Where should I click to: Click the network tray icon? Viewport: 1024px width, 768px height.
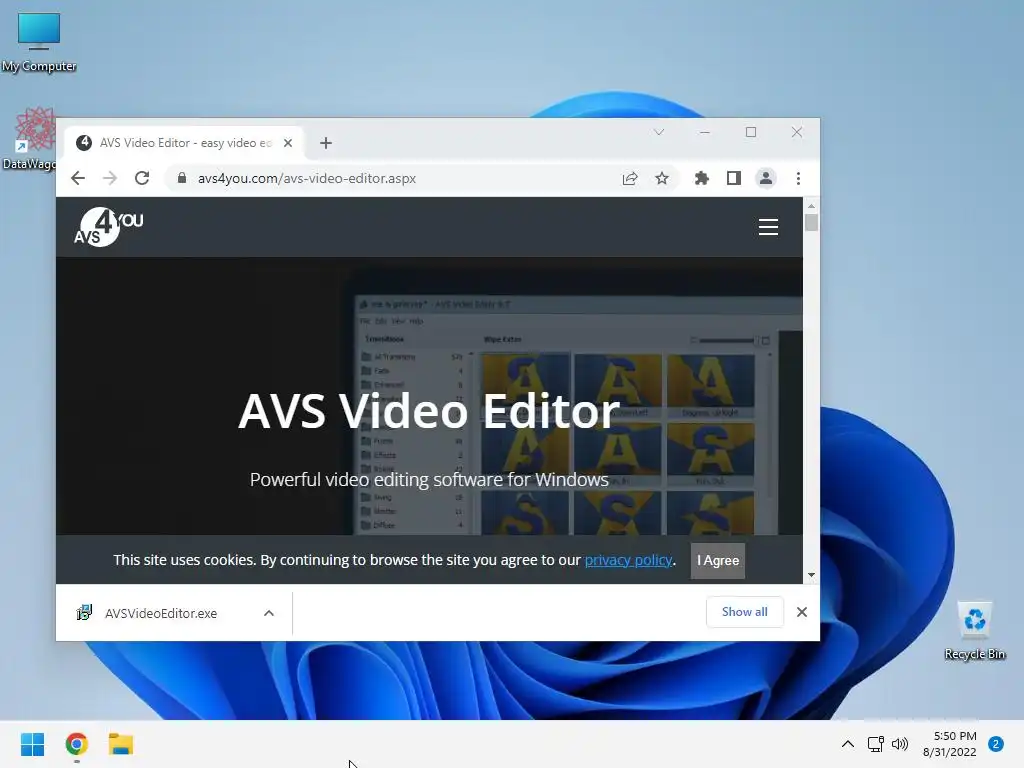click(875, 744)
